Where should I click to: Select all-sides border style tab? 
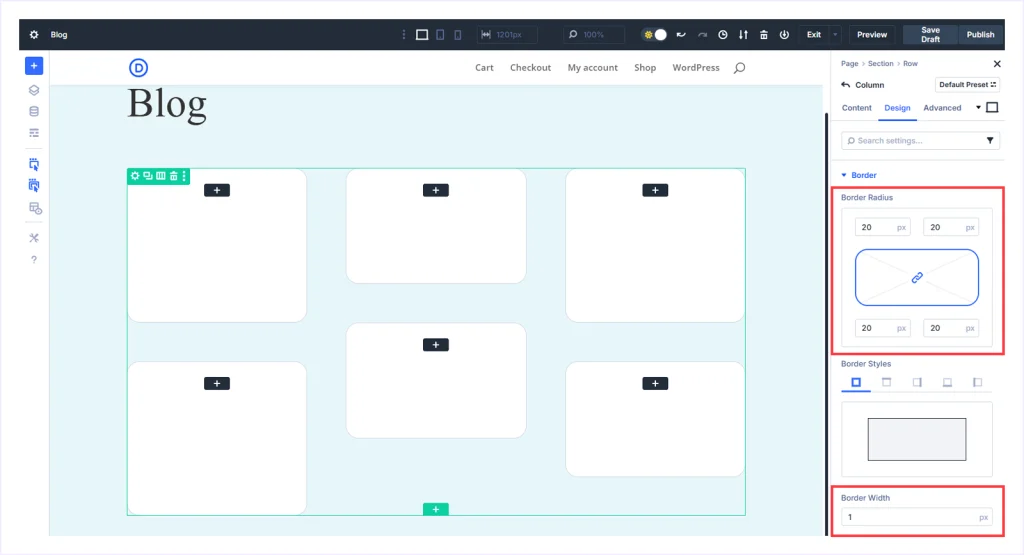(x=856, y=383)
